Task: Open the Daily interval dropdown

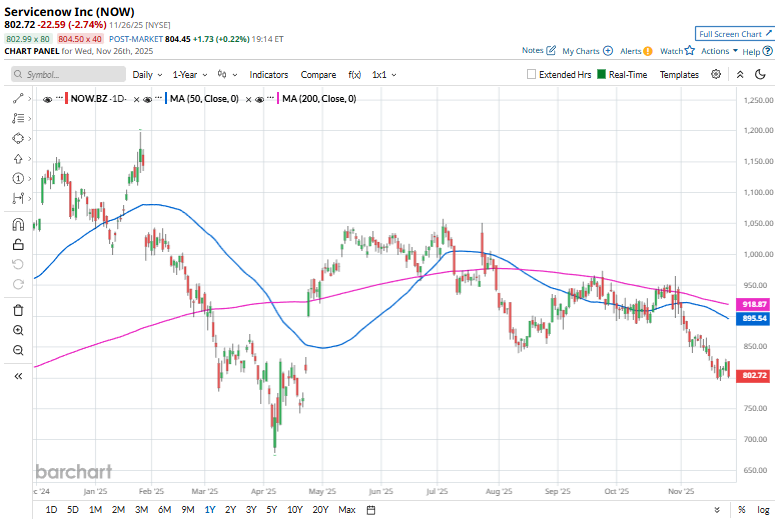Action: (146, 74)
